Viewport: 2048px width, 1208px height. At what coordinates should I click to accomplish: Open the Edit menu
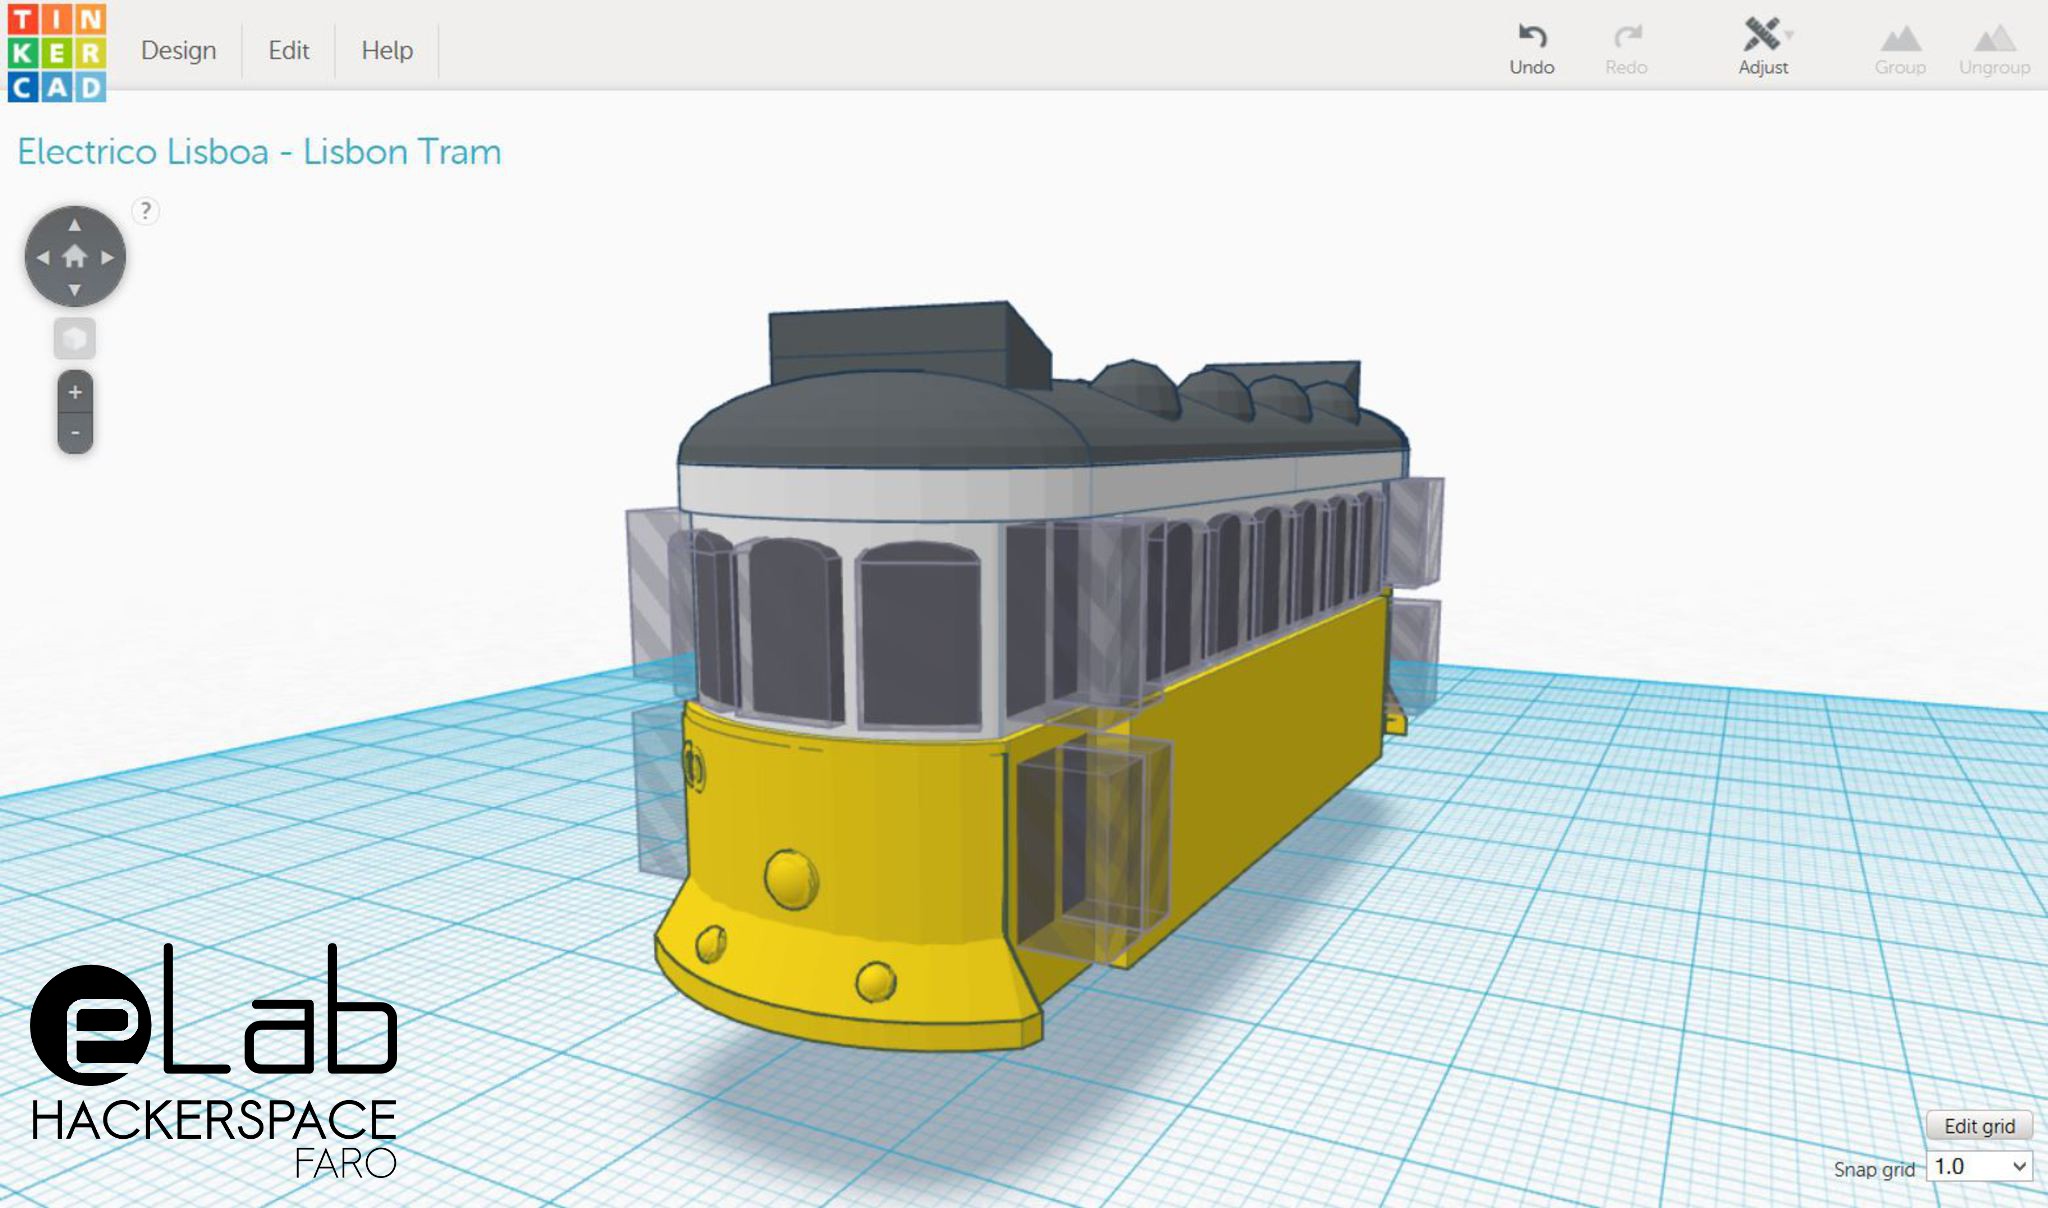point(288,50)
